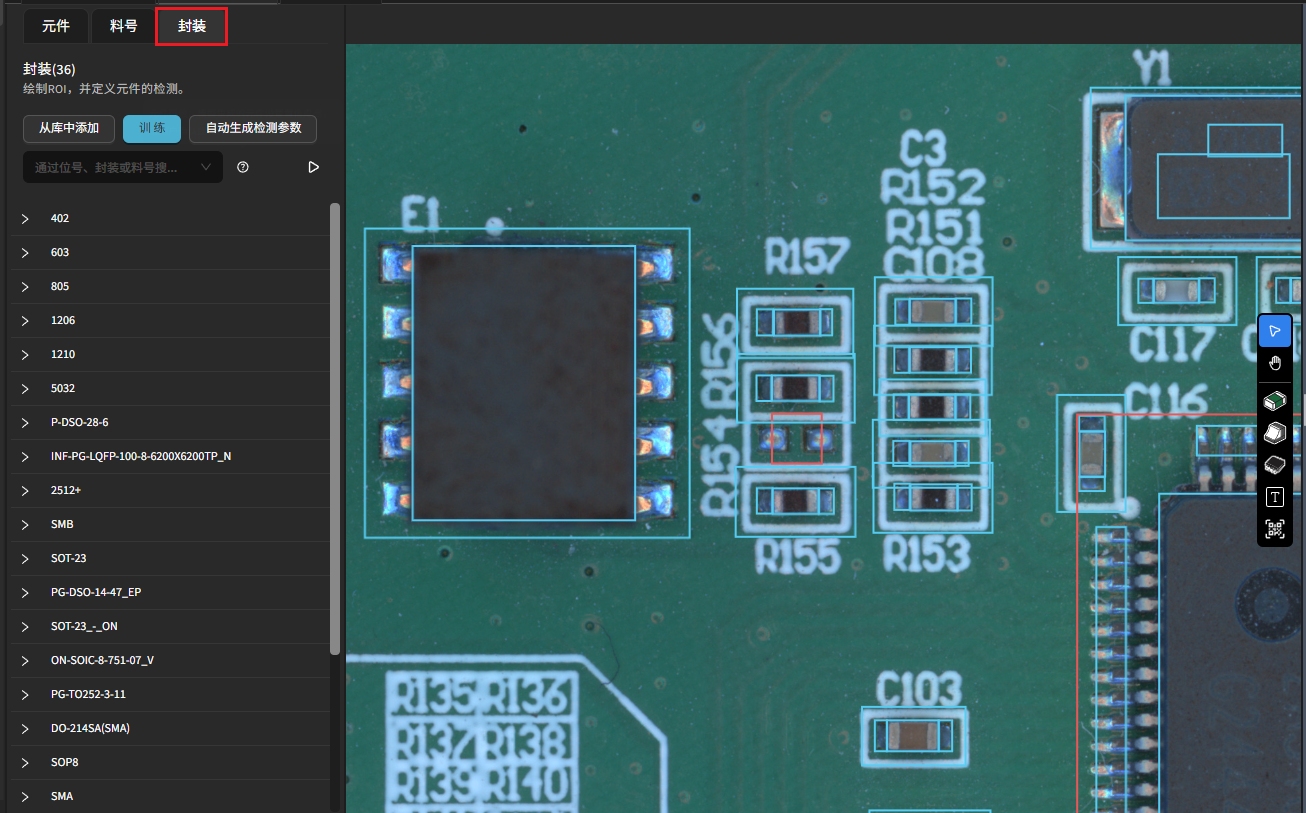Pick the white angled component tool
Screen dimensions: 1306x813
1274,433
